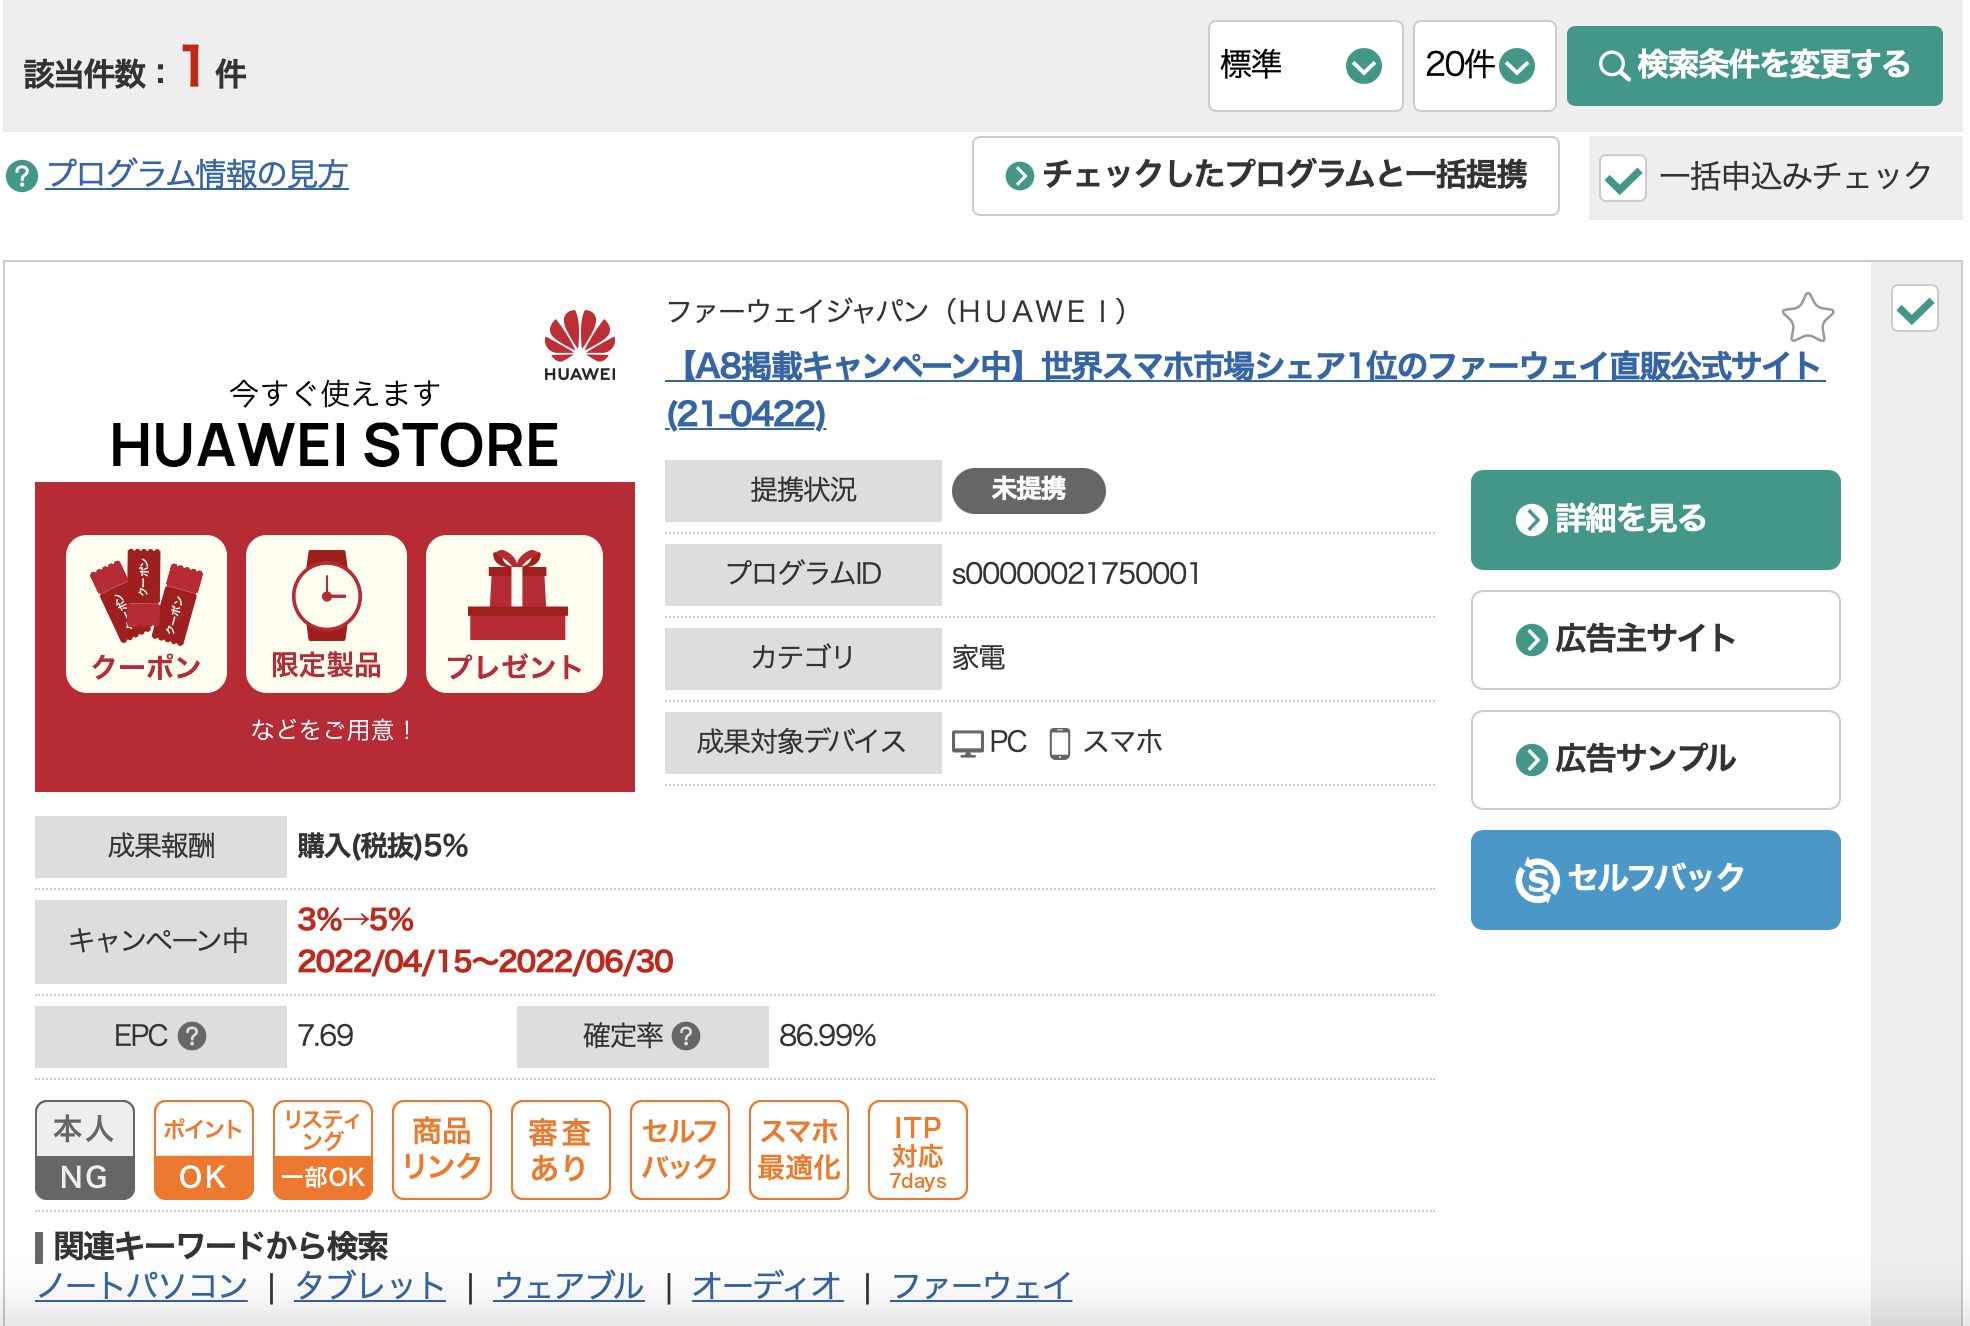This screenshot has width=1970, height=1326.
Task: Open the 標準 sort order dropdown
Action: (x=1305, y=66)
